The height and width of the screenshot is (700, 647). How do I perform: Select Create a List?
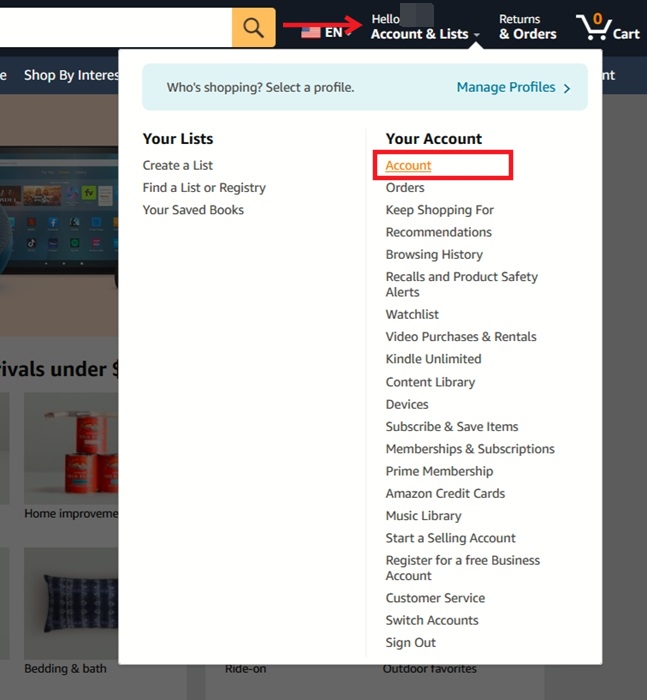coord(177,165)
